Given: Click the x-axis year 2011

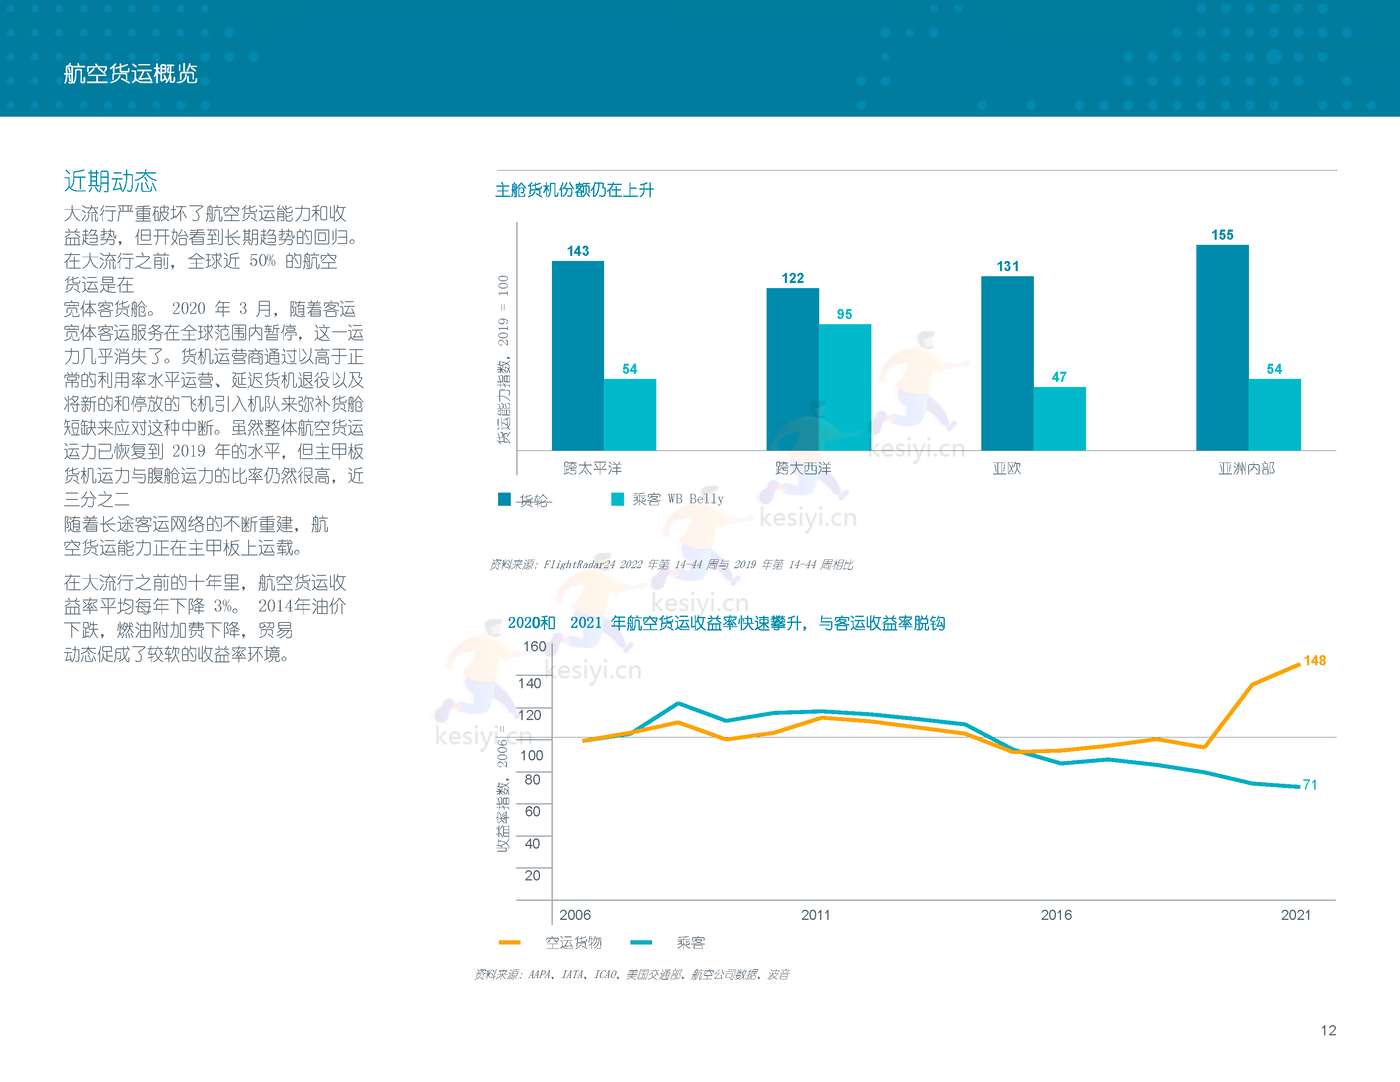Looking at the screenshot, I should 816,915.
